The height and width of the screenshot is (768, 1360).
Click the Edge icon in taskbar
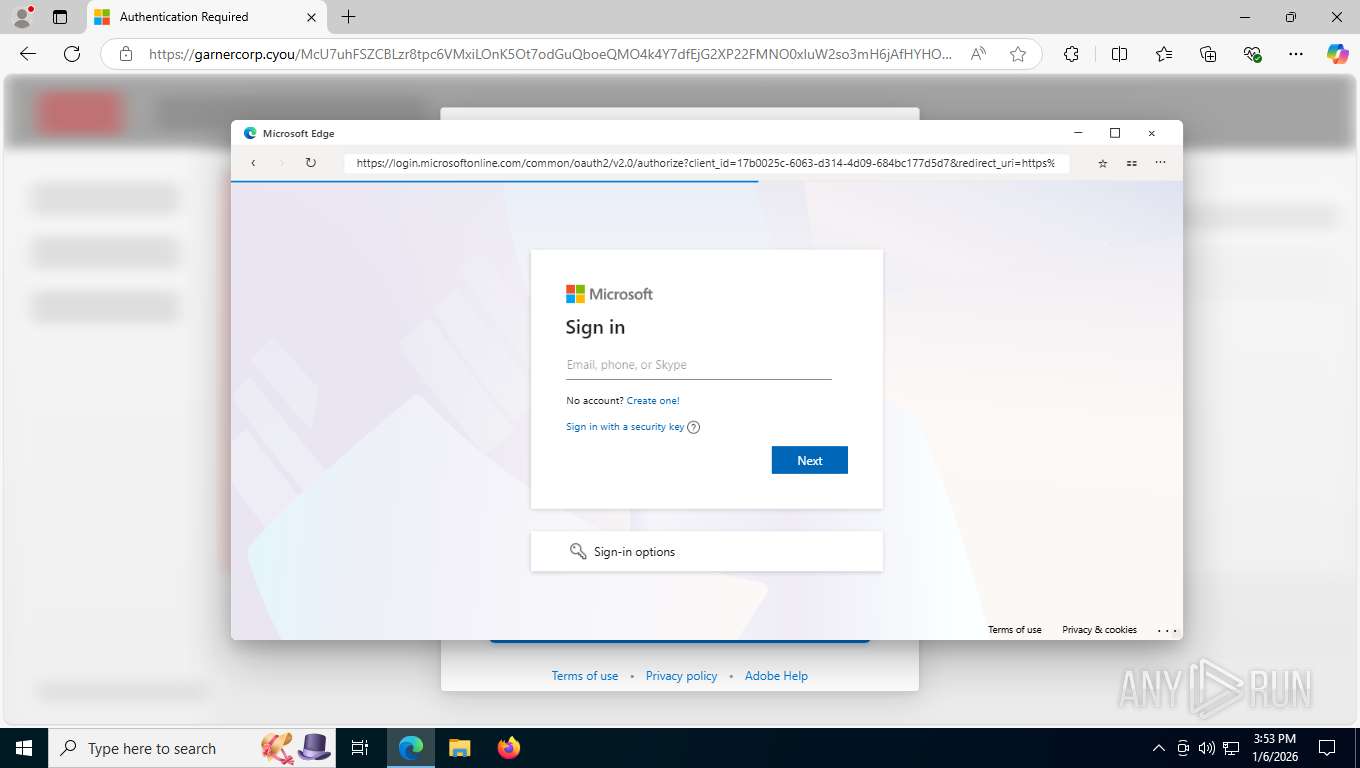pyautogui.click(x=411, y=748)
